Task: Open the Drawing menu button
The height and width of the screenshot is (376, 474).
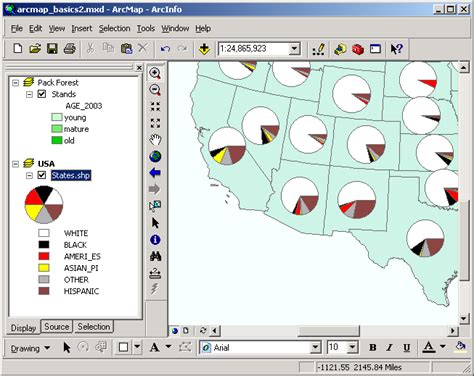Action: (30, 348)
